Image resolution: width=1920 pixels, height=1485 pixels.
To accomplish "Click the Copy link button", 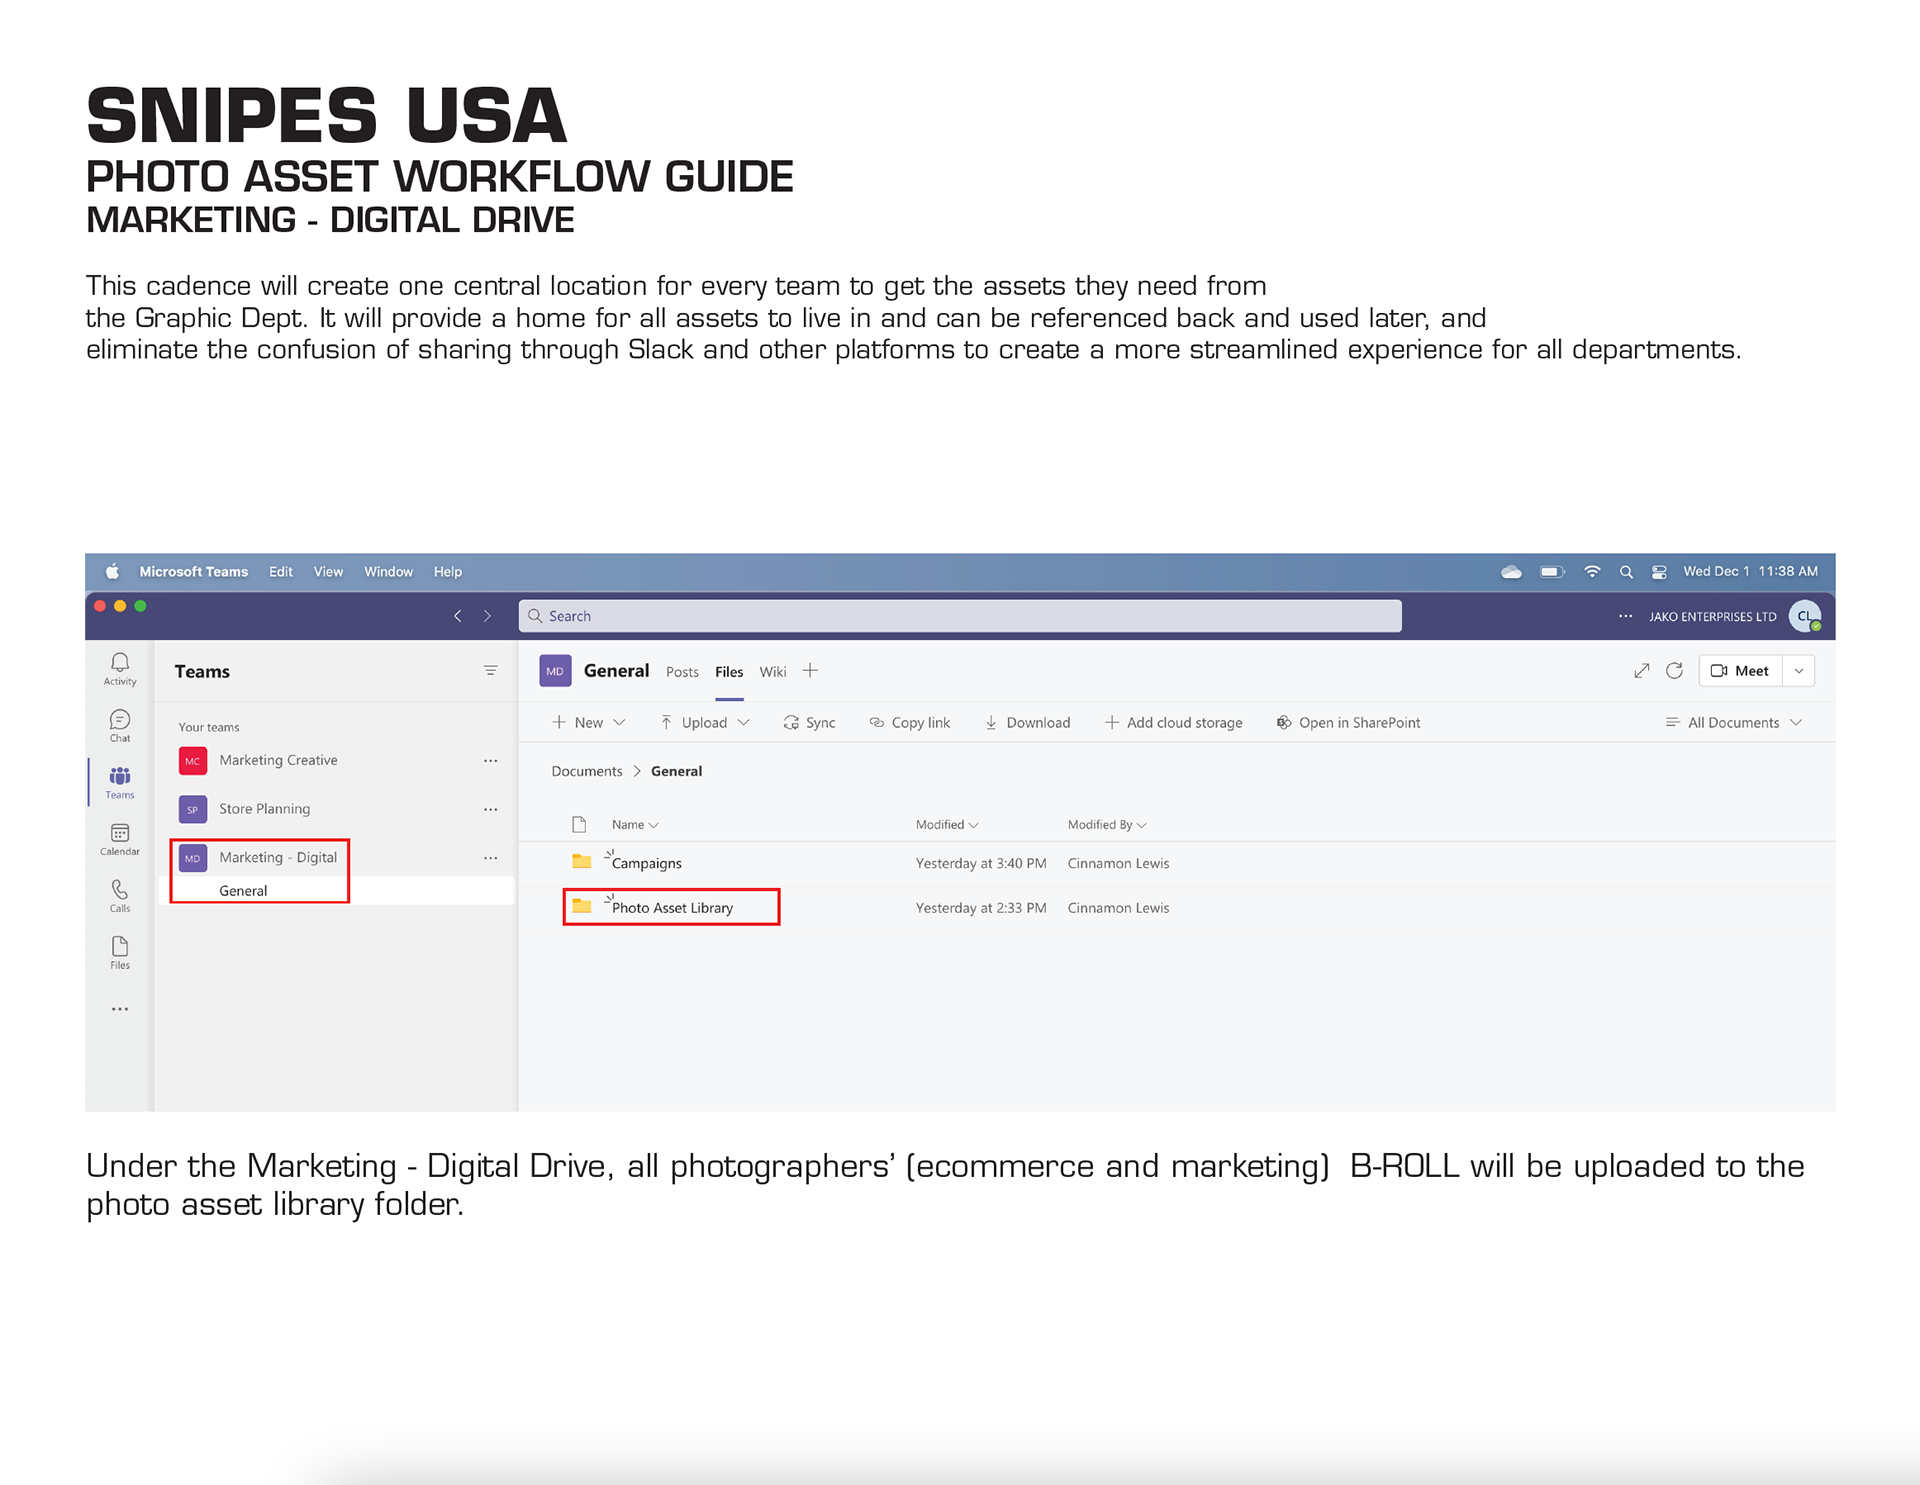I will click(x=910, y=722).
